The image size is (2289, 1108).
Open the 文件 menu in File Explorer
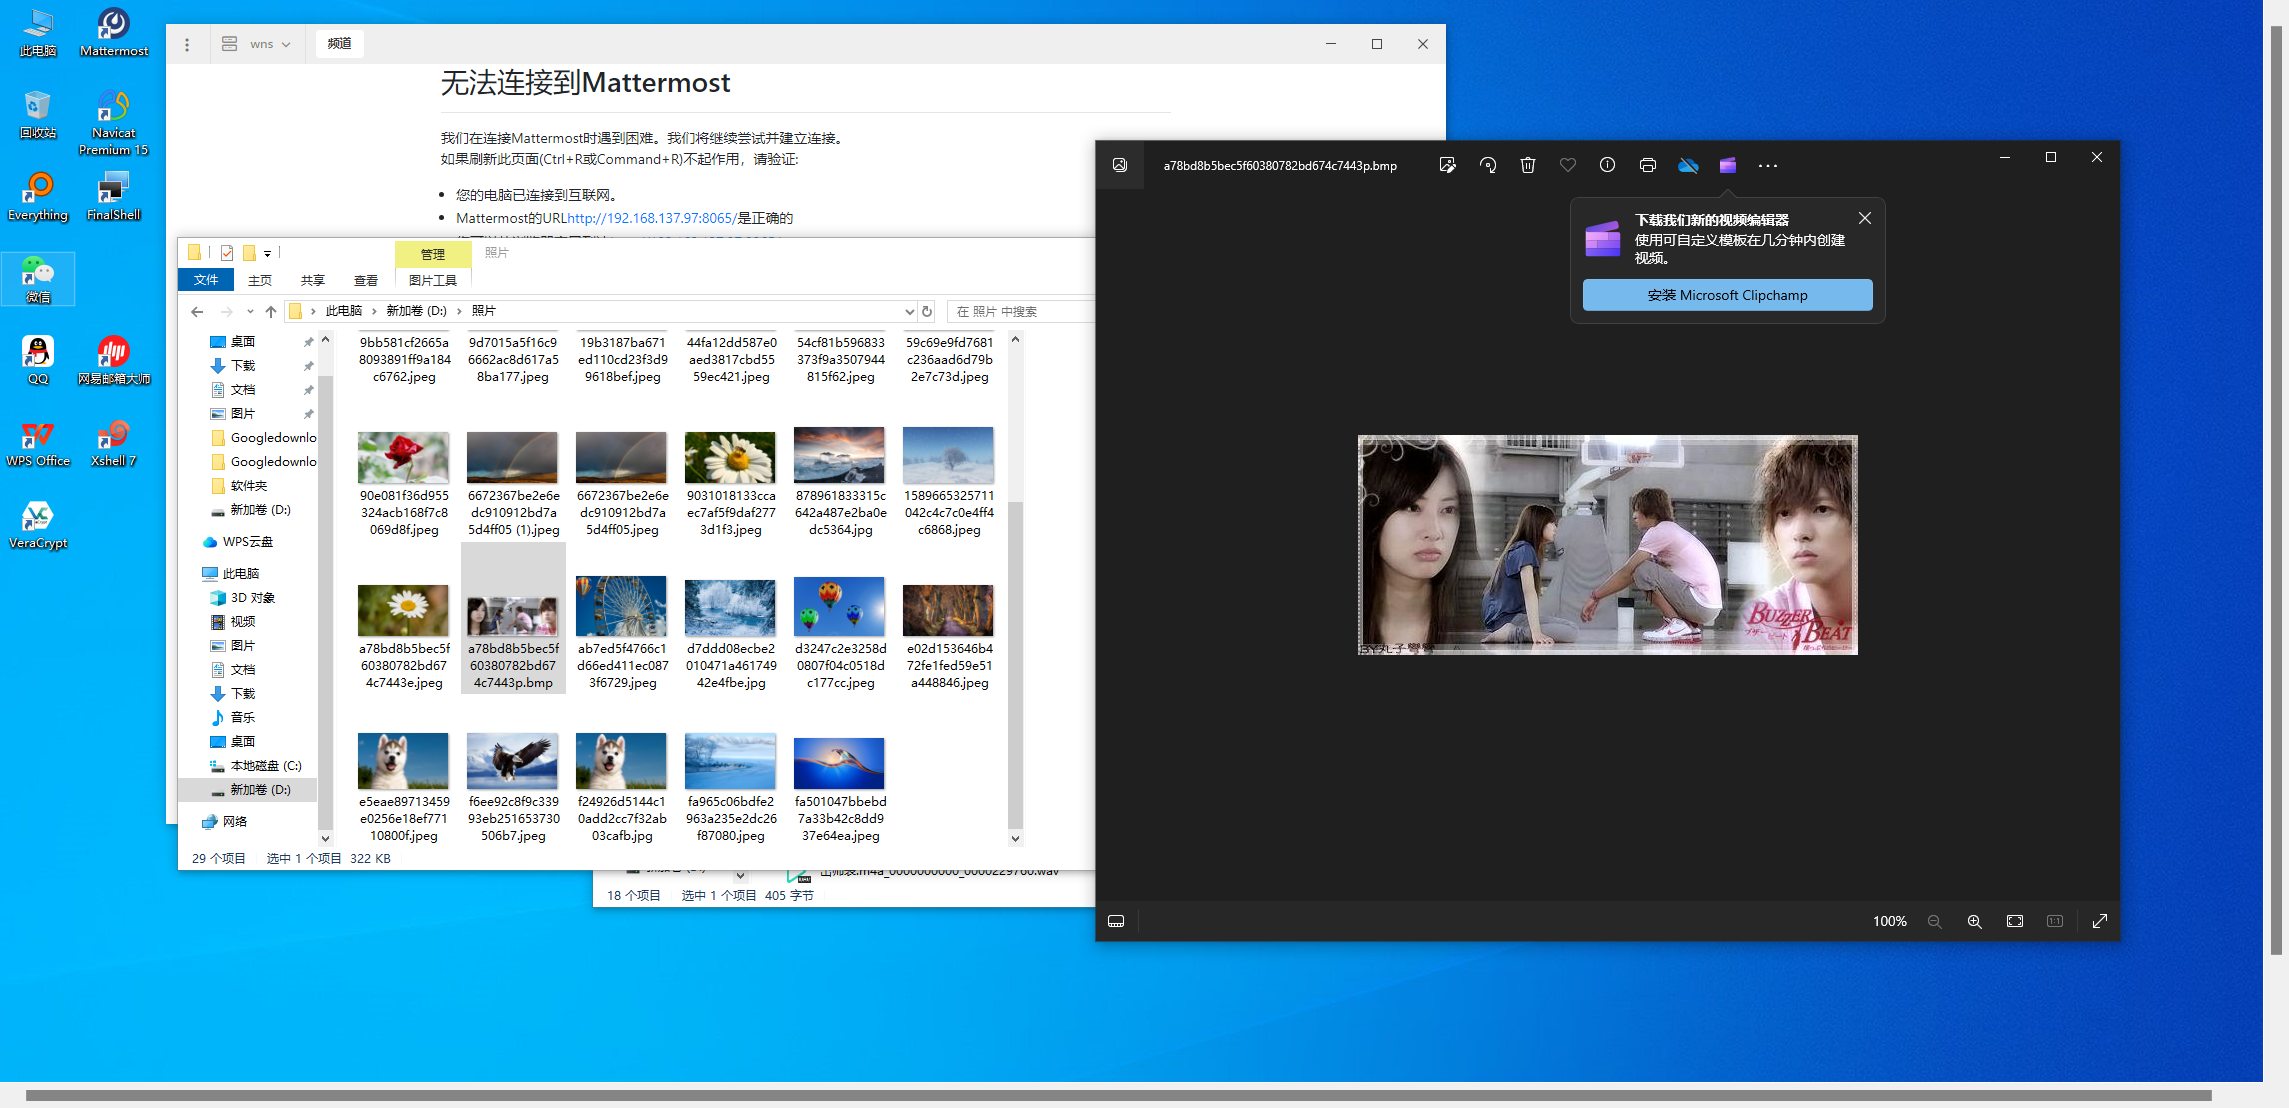coord(205,280)
